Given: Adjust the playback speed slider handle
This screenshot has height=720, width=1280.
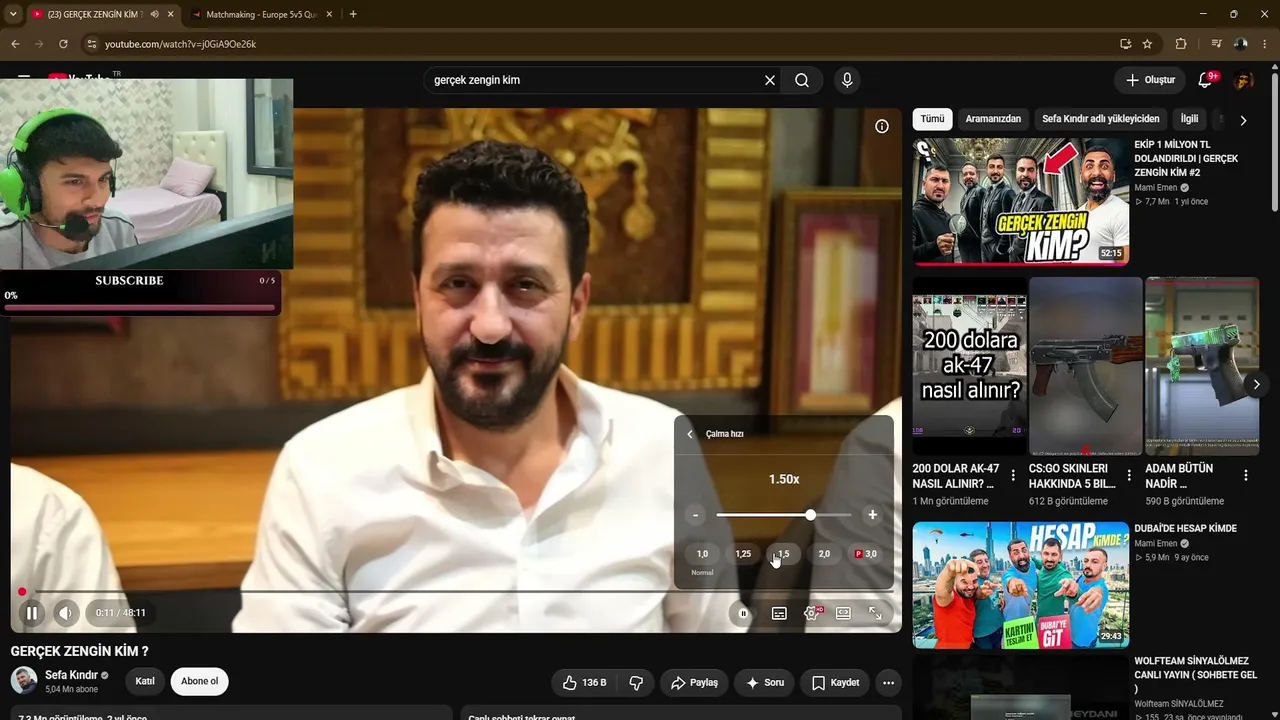Looking at the screenshot, I should [x=810, y=515].
